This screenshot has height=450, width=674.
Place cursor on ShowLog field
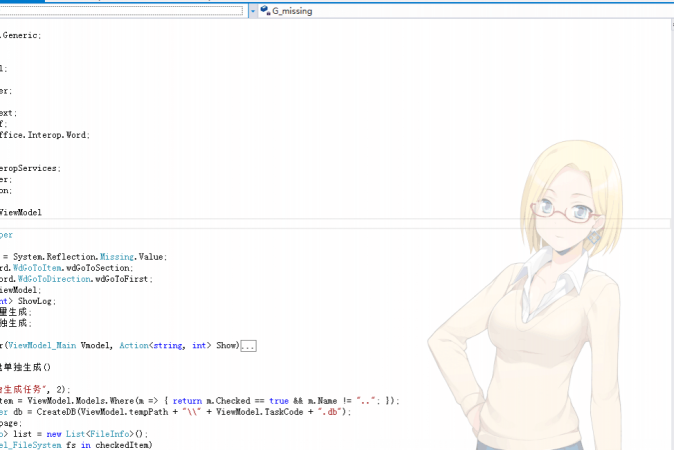pyautogui.click(x=35, y=301)
